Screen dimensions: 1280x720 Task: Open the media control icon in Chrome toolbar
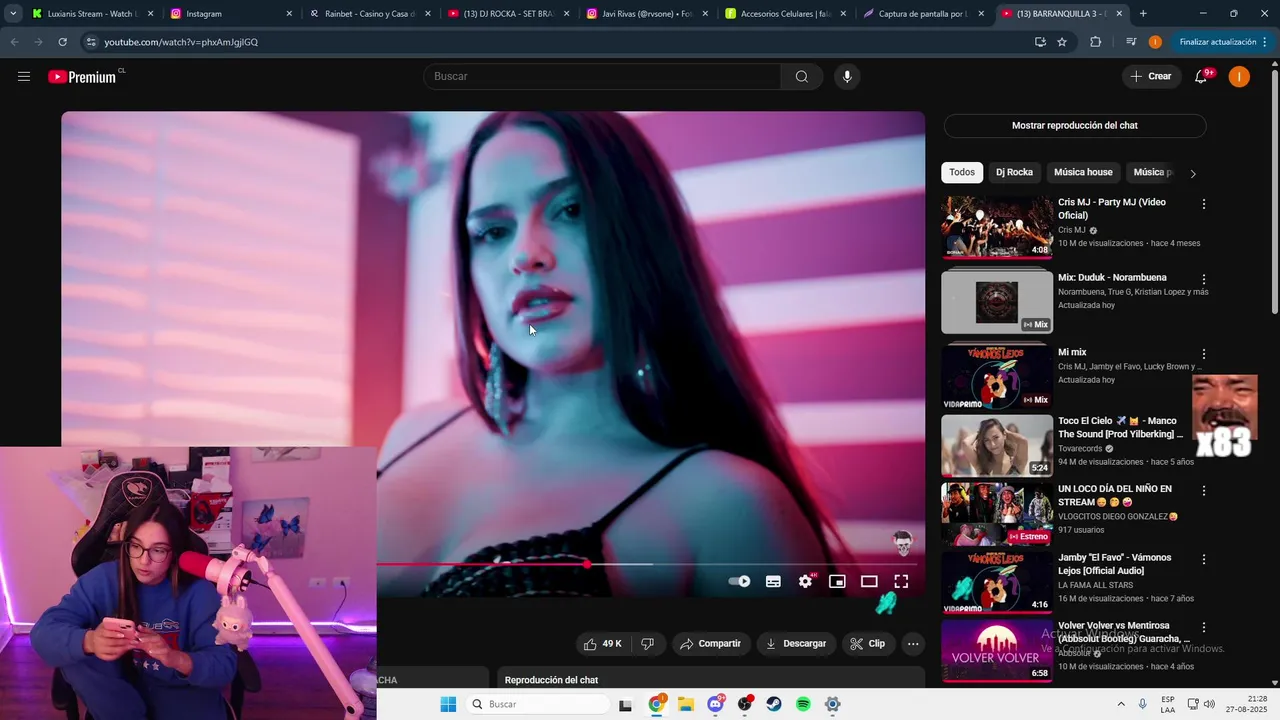click(1131, 42)
